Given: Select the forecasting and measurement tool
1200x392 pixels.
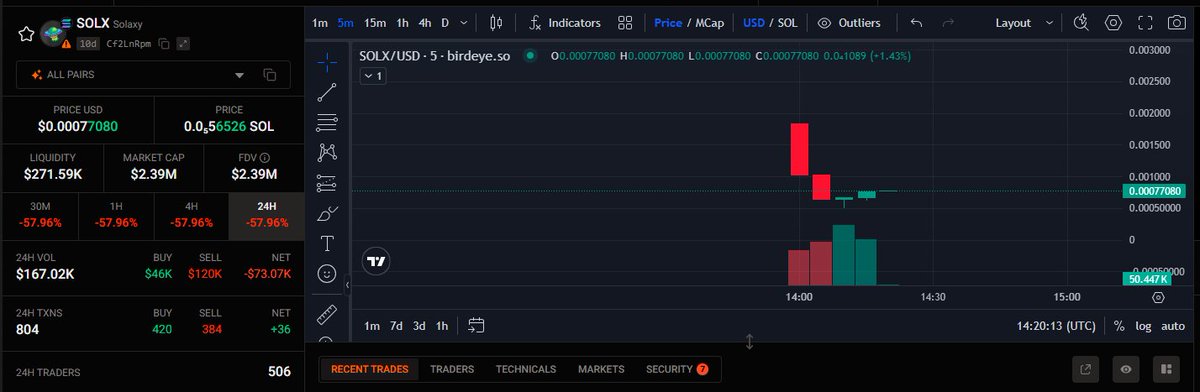Looking at the screenshot, I should (x=327, y=183).
